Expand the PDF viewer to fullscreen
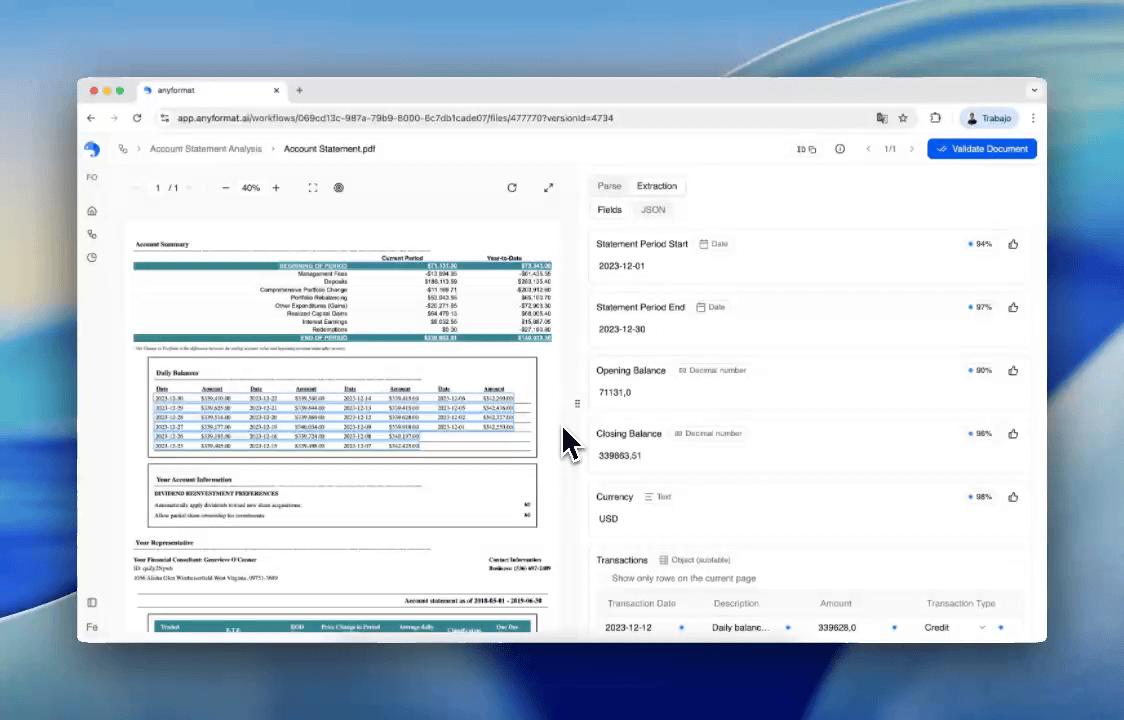Viewport: 1124px width, 720px height. (x=548, y=188)
